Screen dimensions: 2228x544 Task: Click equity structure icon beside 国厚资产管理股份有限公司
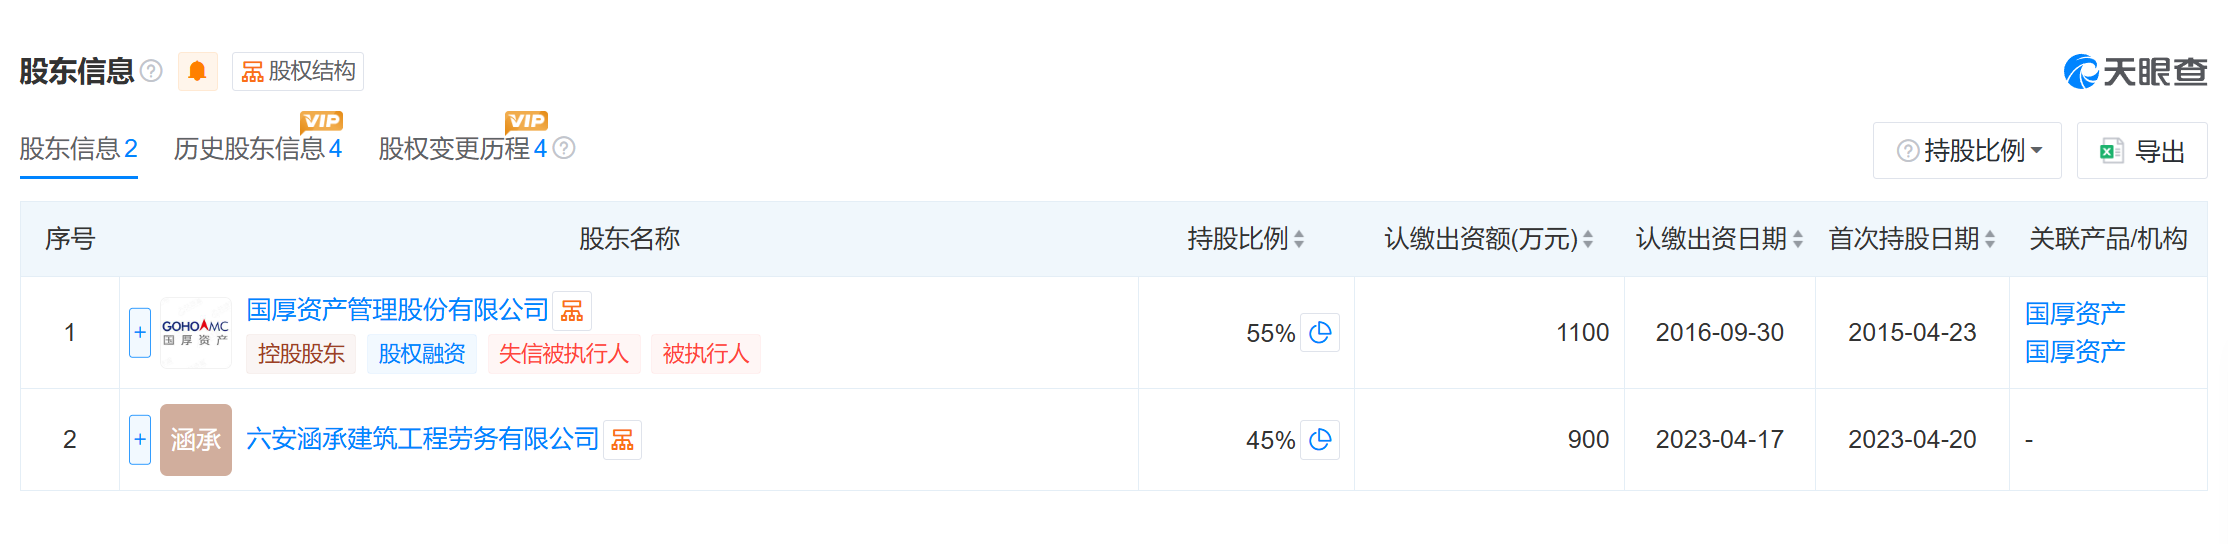coord(572,311)
